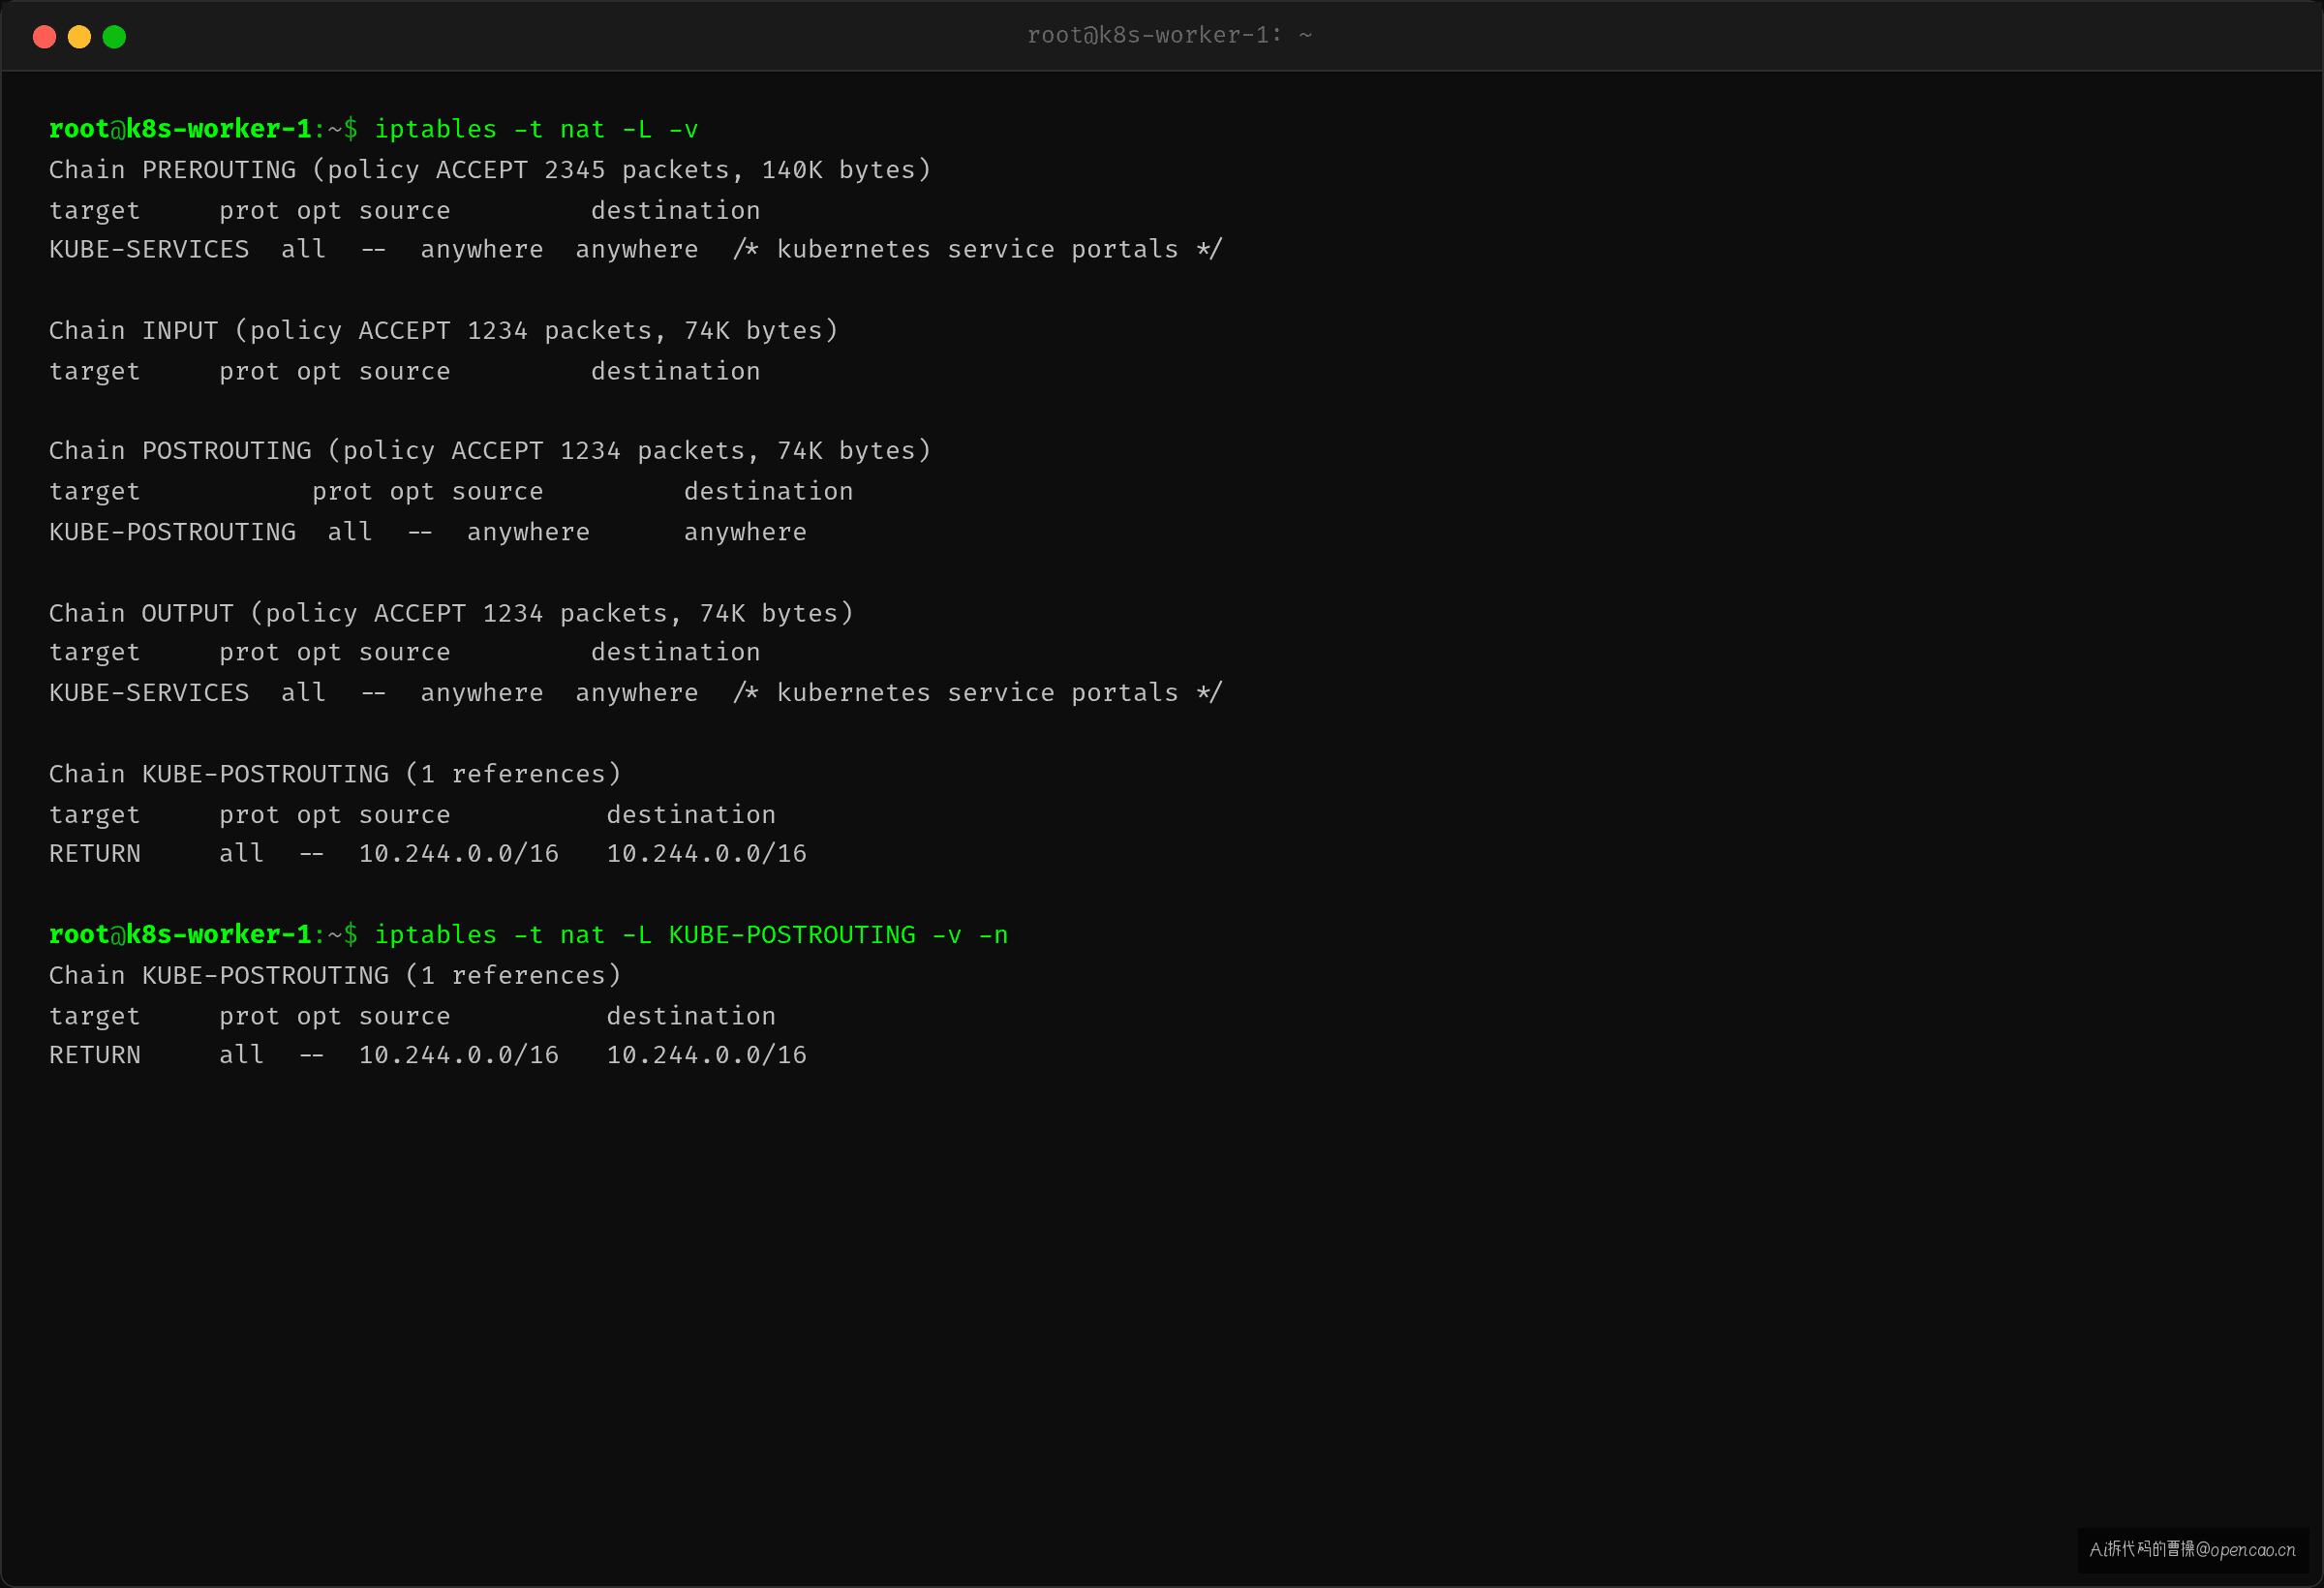Click the yellow minimize window button
This screenshot has height=1588, width=2324.
(79, 37)
